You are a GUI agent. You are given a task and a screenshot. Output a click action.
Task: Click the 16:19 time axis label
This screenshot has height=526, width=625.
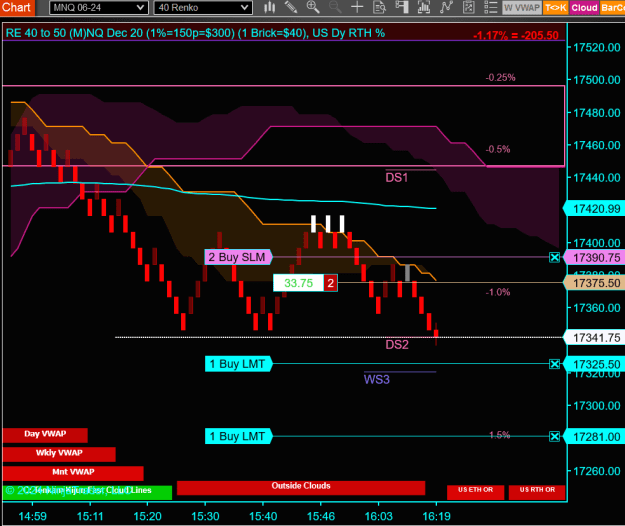pyautogui.click(x=436, y=516)
